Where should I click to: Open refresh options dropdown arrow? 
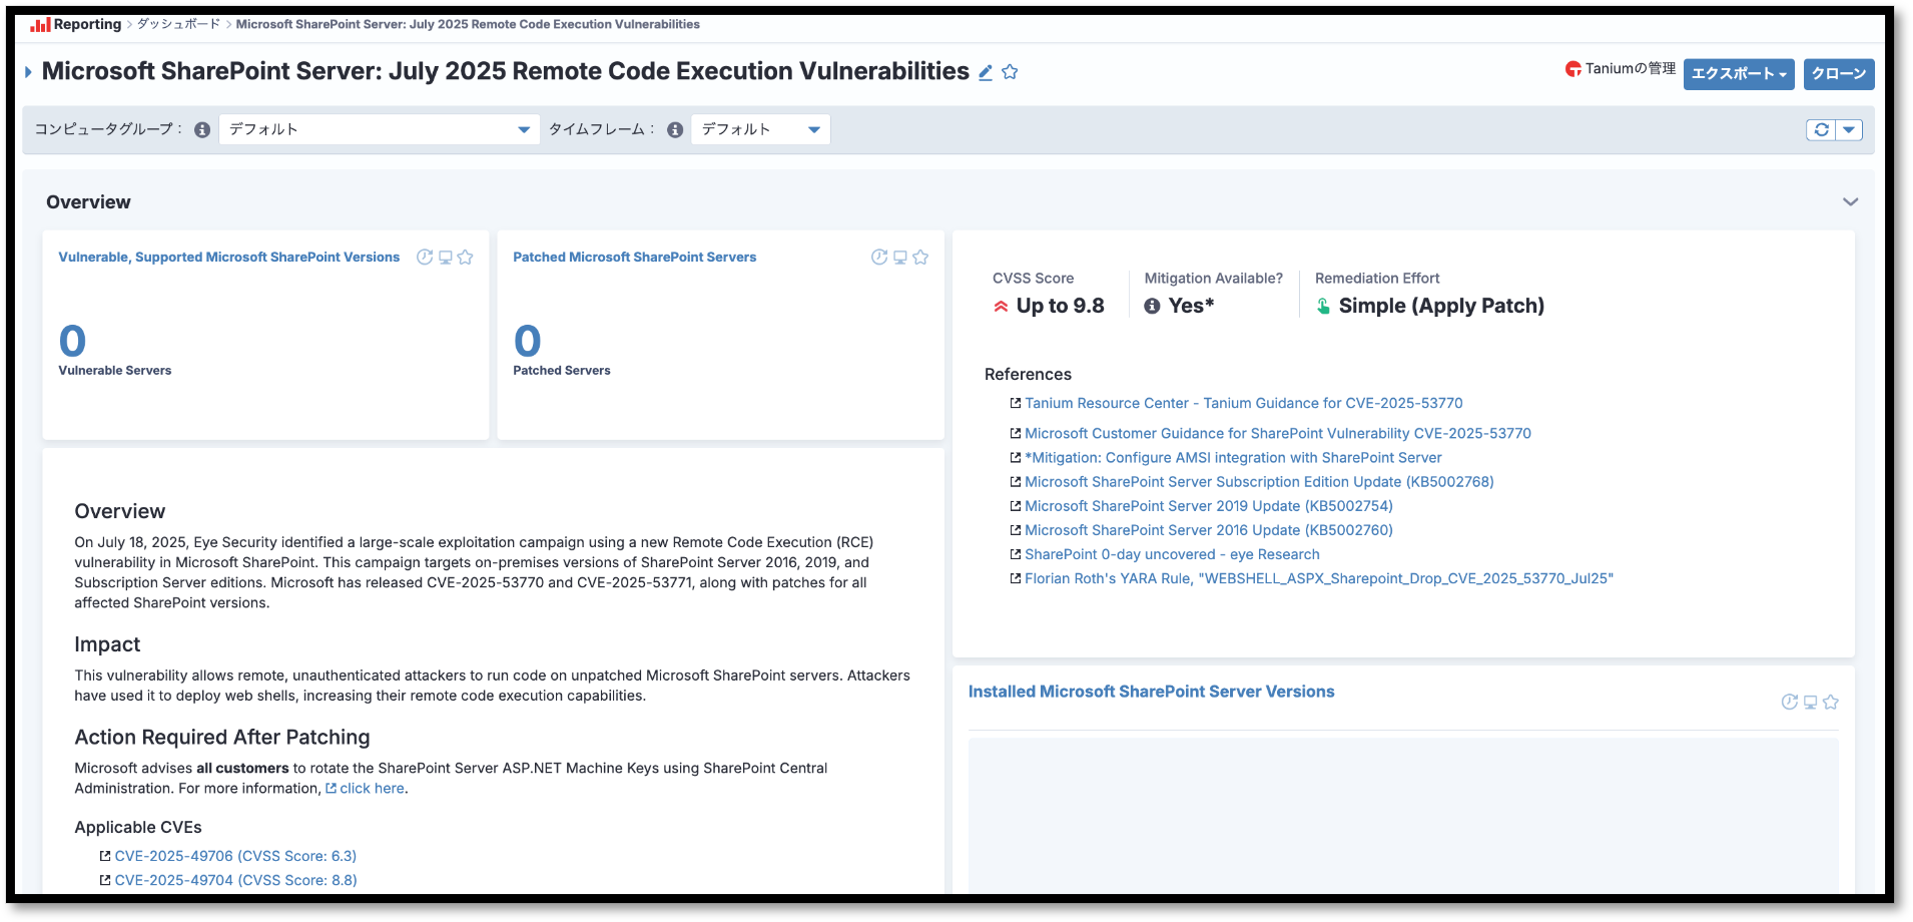(x=1849, y=130)
